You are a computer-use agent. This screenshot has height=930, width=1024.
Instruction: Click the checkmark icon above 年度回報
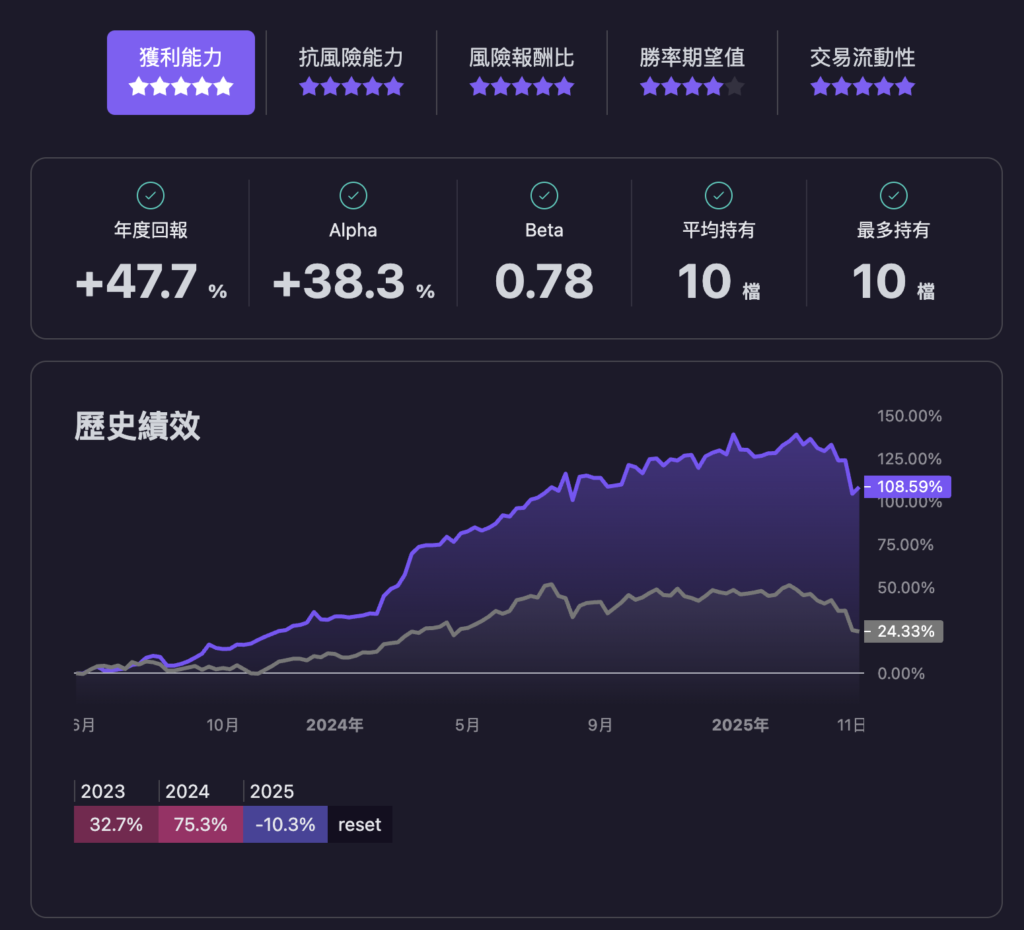[150, 195]
